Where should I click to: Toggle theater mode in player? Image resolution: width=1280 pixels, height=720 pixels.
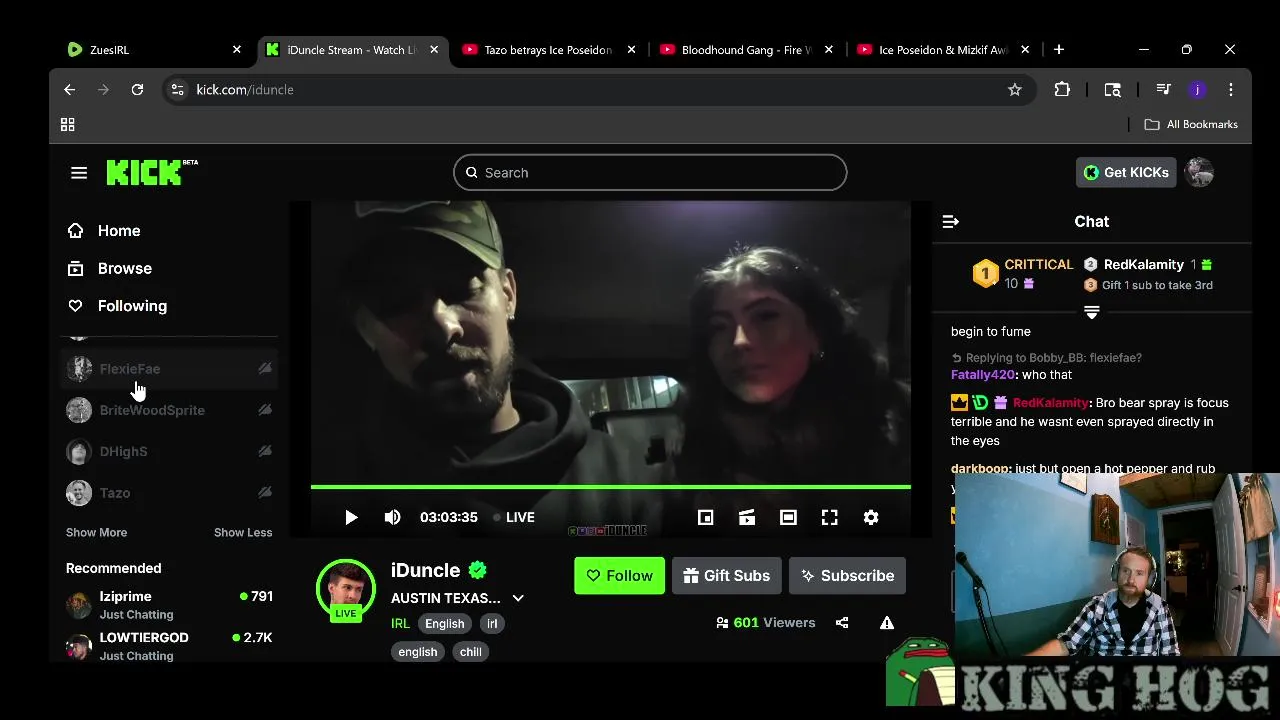(x=788, y=517)
